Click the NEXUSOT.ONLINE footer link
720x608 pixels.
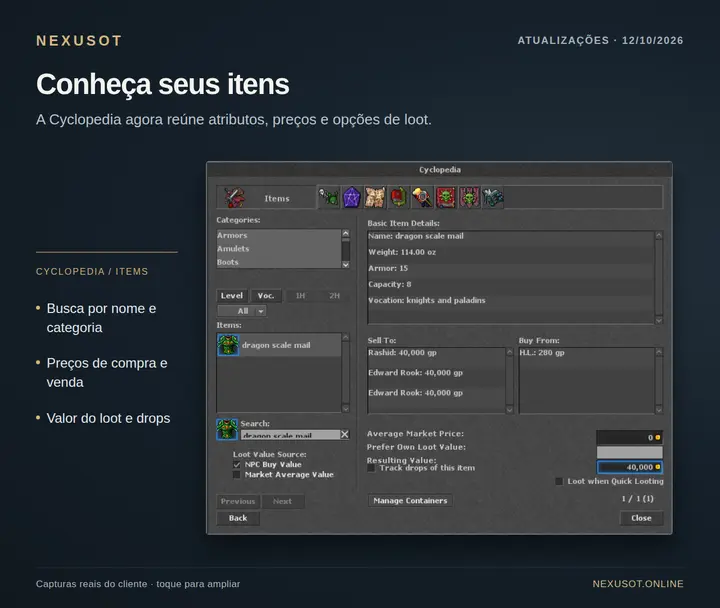click(638, 584)
